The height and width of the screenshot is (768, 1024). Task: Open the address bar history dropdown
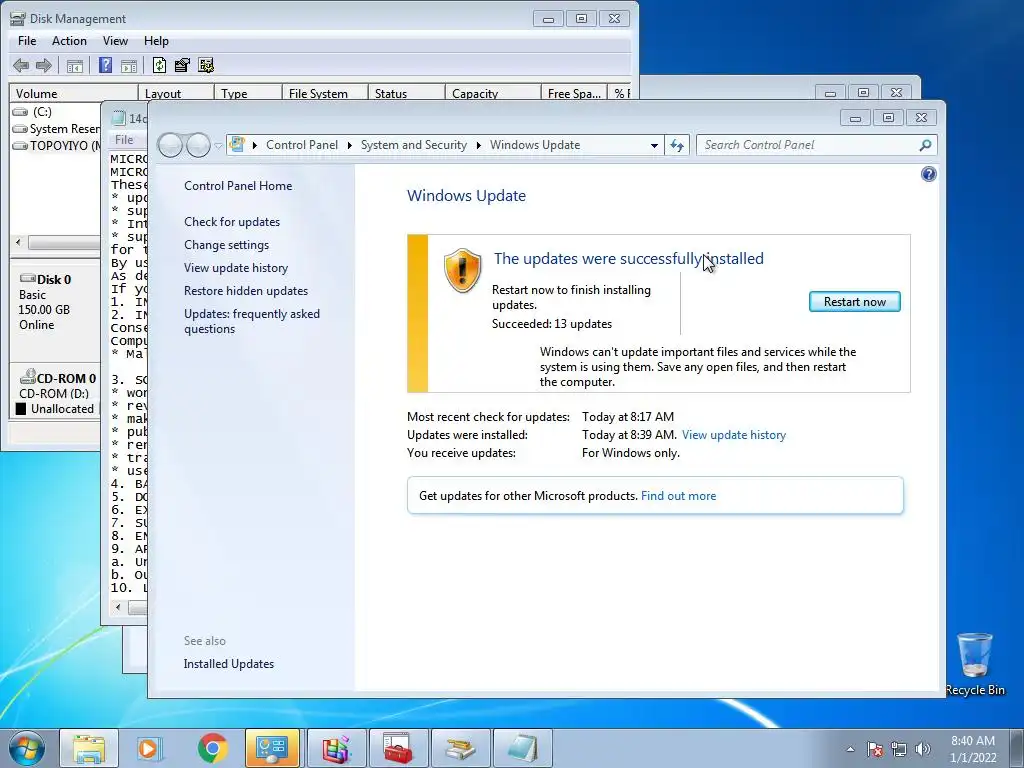click(654, 146)
